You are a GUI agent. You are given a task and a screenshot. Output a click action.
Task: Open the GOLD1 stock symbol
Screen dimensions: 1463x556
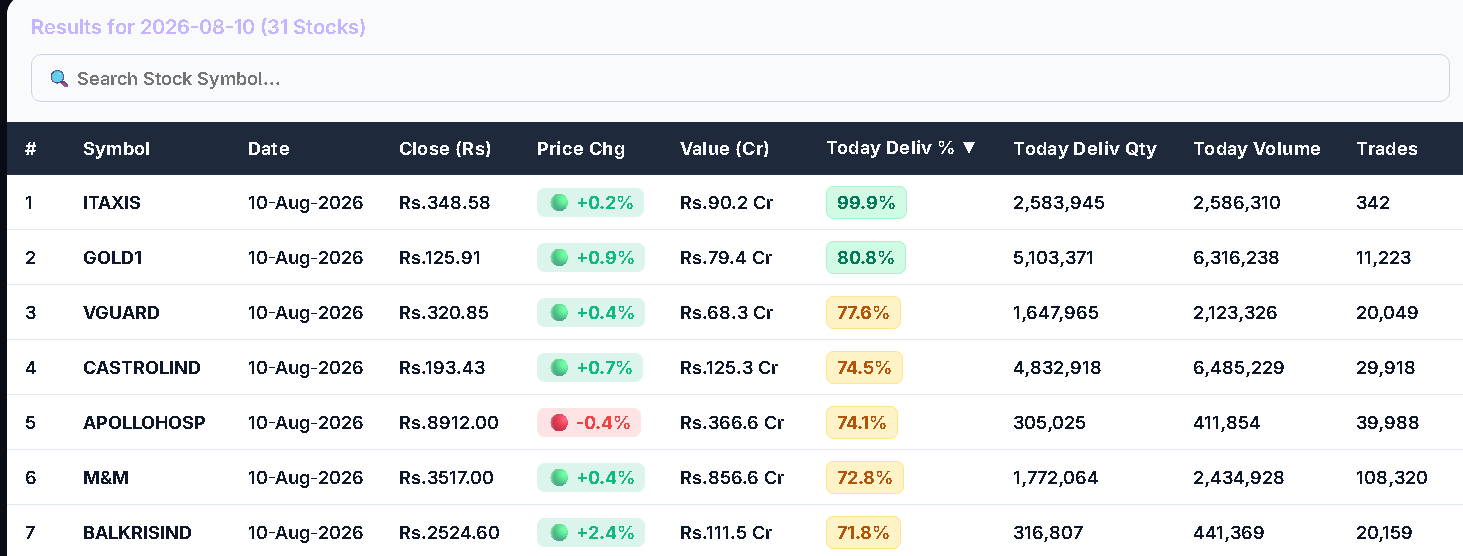coord(113,258)
